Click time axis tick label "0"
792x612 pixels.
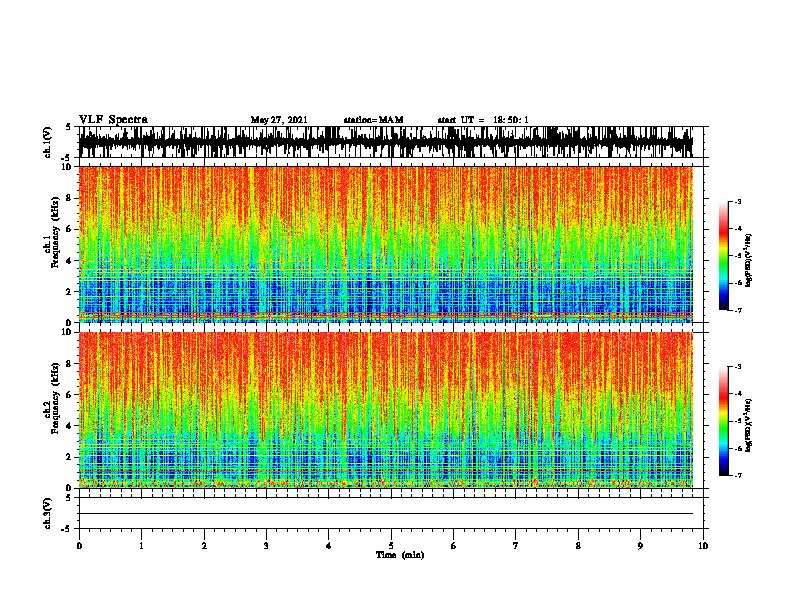[79, 546]
